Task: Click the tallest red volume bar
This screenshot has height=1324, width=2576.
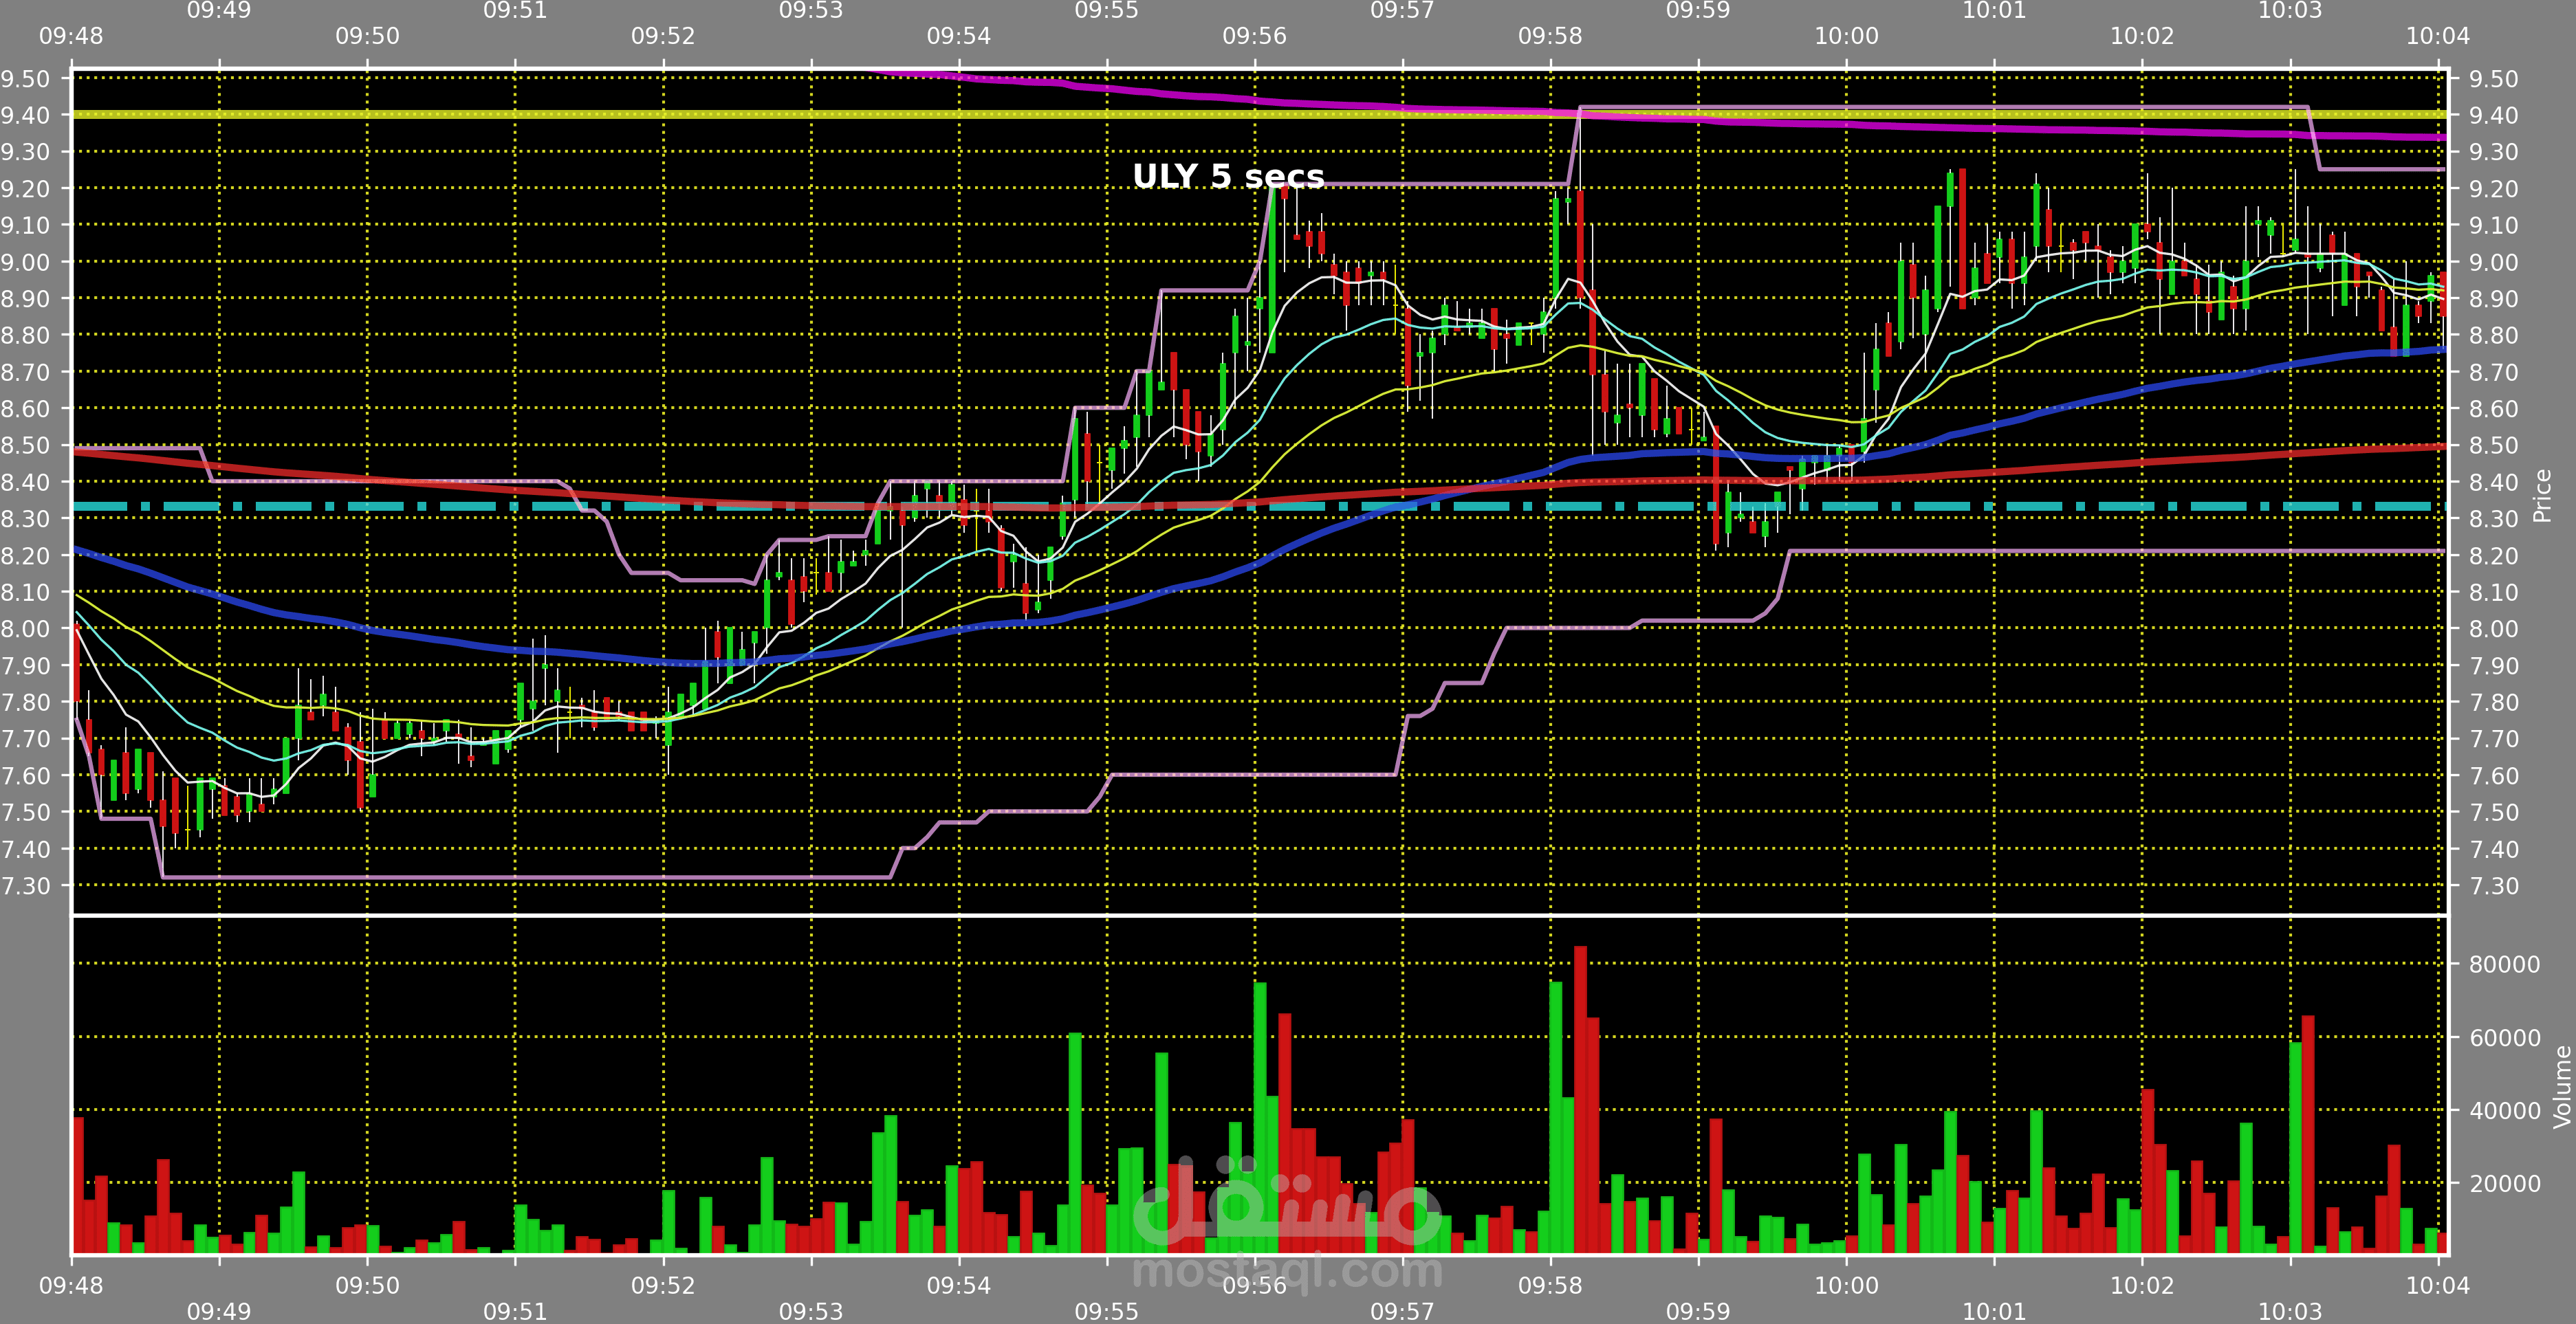Action: (1580, 1100)
